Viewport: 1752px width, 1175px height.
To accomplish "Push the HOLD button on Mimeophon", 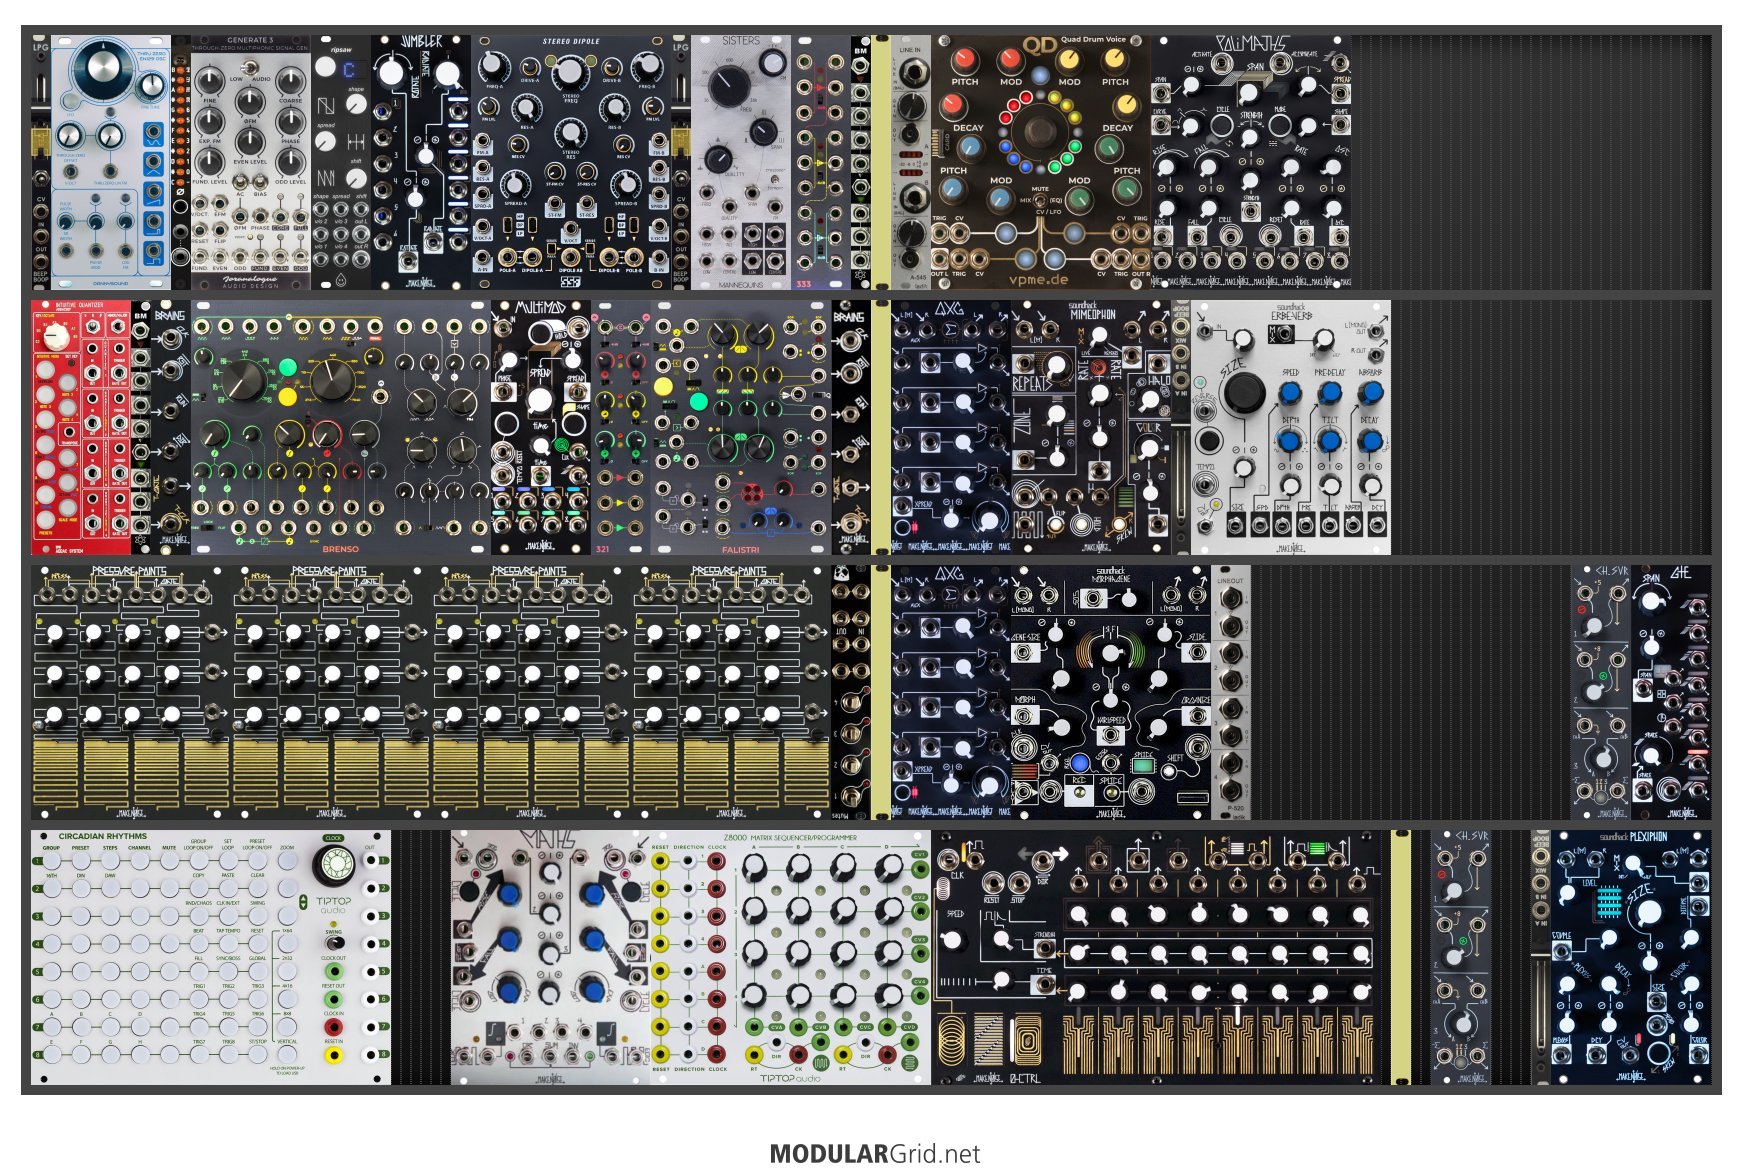I will click(x=1082, y=524).
